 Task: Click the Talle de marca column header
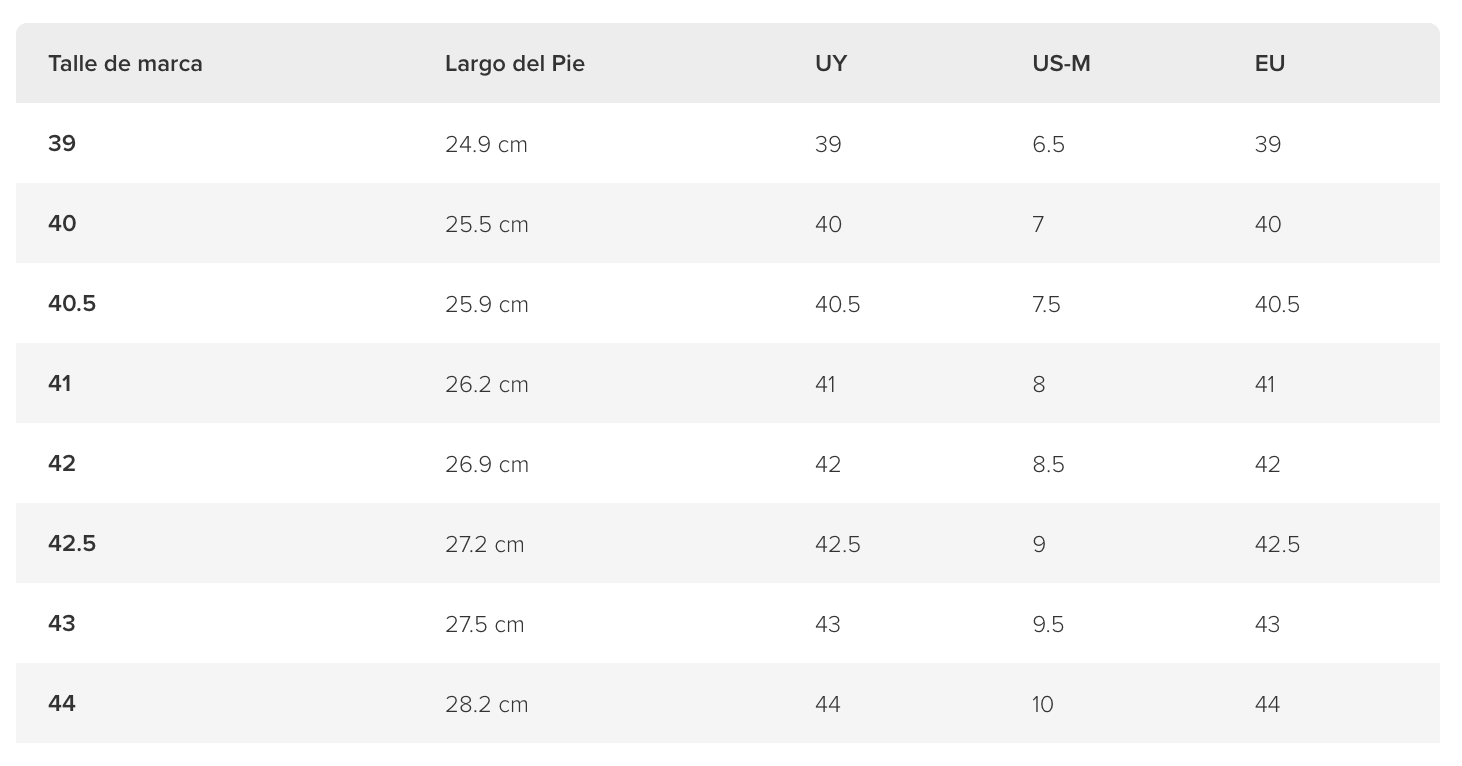(125, 64)
